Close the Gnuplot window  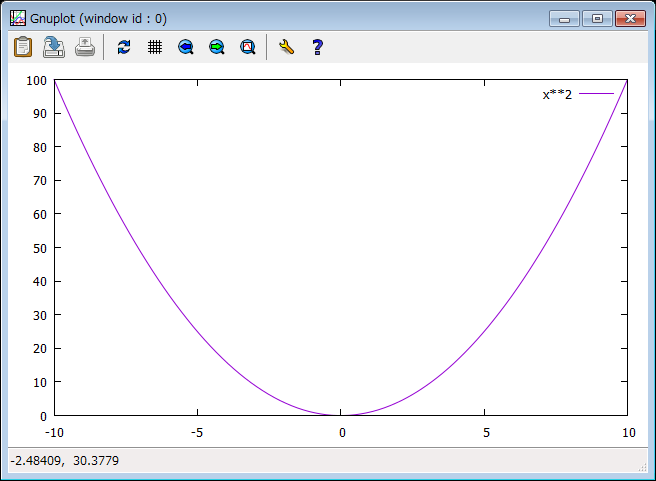click(629, 18)
